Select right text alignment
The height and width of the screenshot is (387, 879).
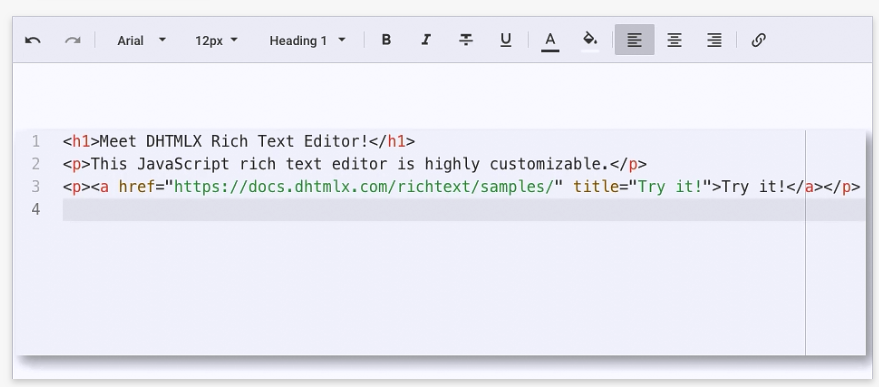point(714,40)
